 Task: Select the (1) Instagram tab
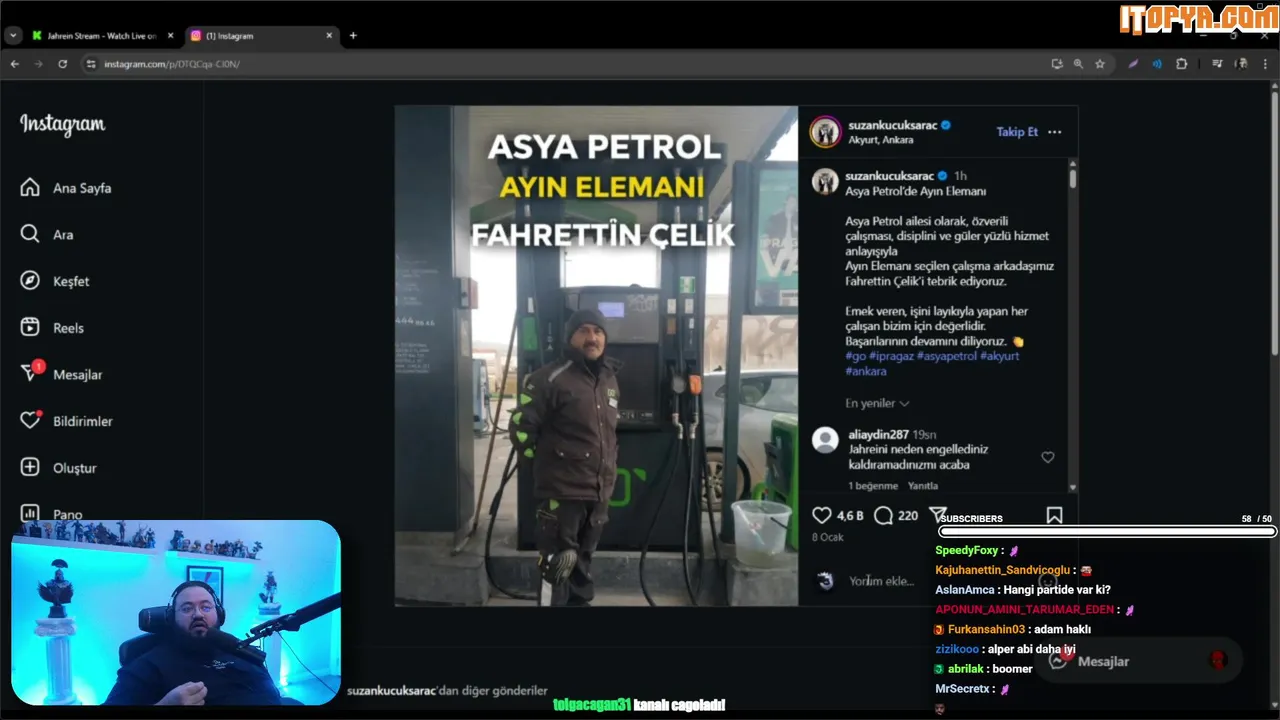(x=262, y=36)
